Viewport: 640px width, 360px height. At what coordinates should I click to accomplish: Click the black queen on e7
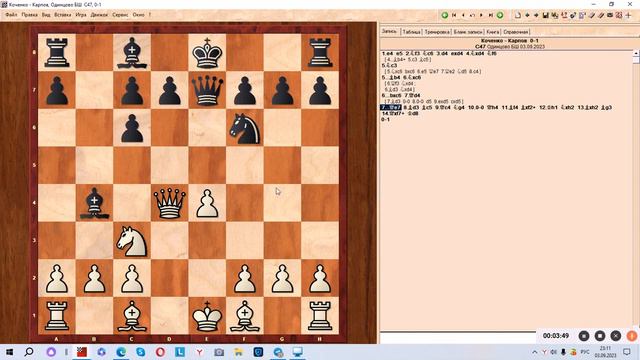[207, 90]
